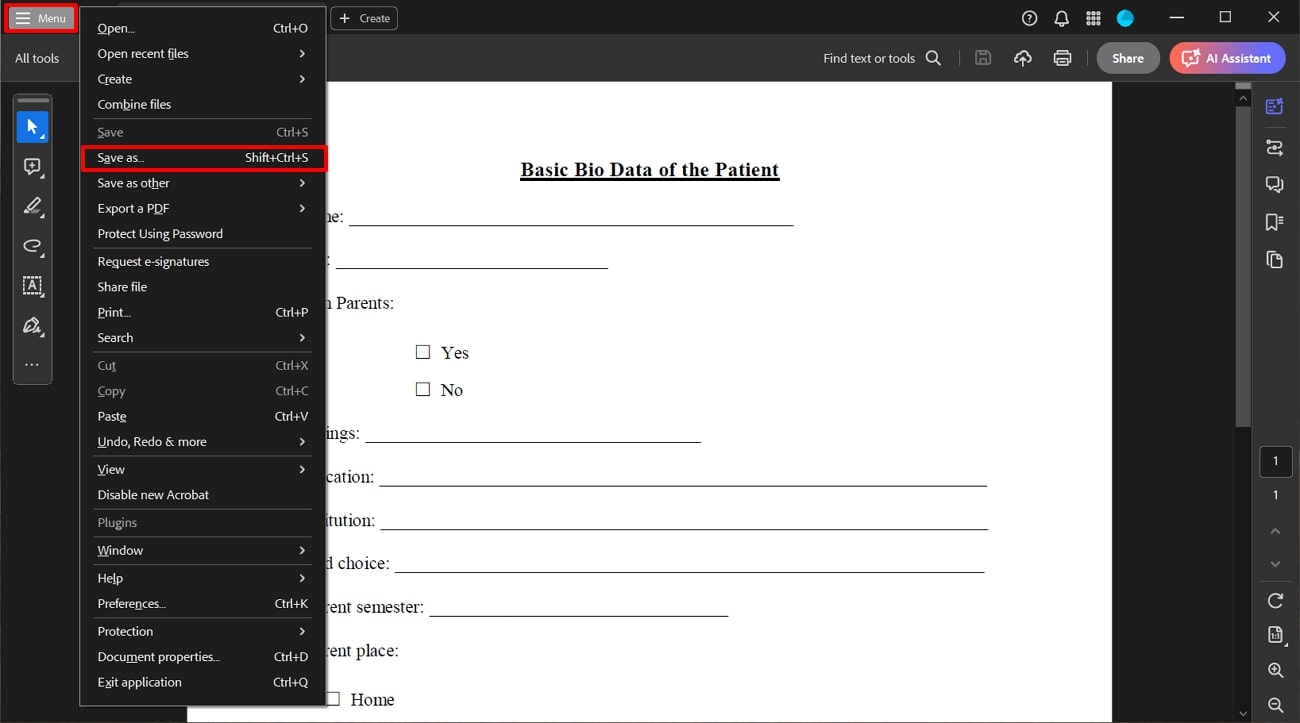
Task: Open the bookmarks panel icon
Action: coord(1274,222)
